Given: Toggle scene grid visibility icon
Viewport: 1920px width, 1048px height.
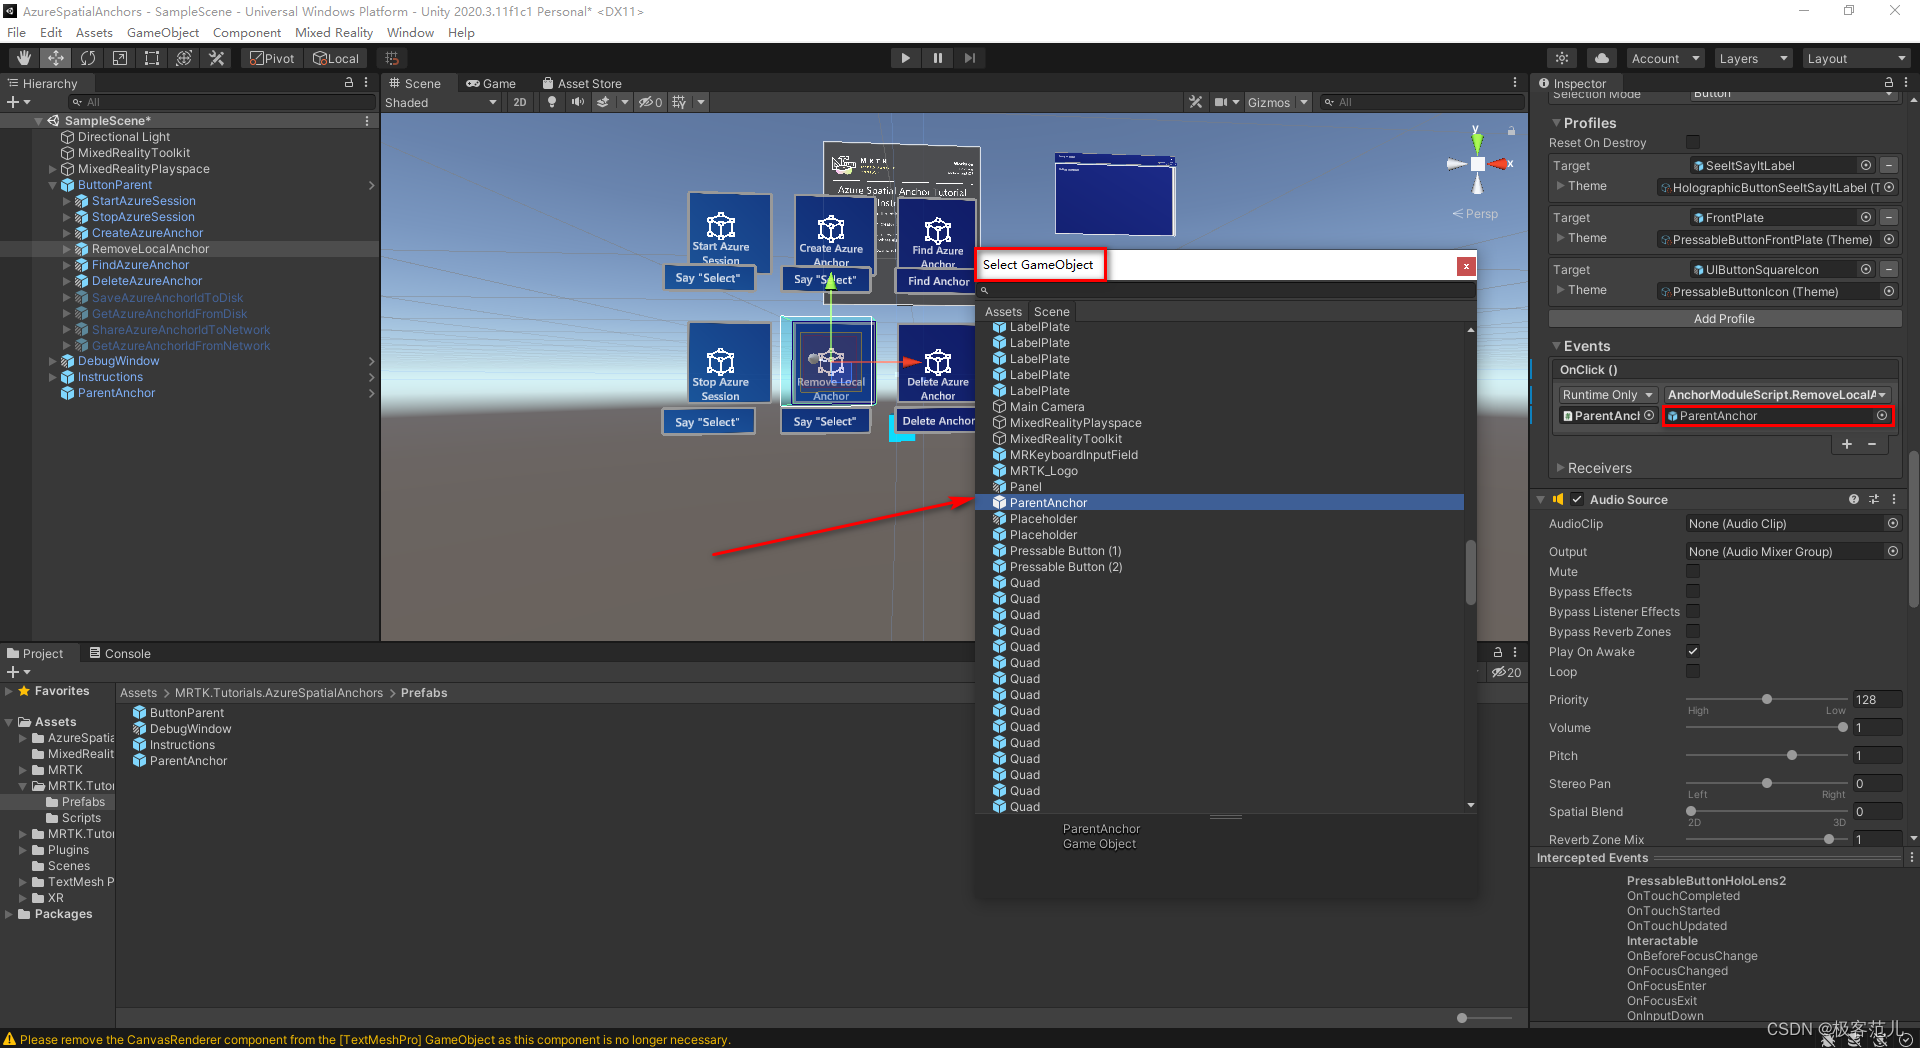Looking at the screenshot, I should click(680, 102).
